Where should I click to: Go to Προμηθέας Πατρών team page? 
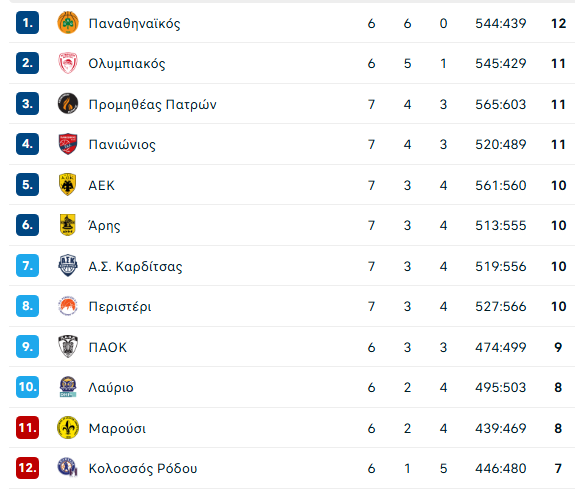153,104
